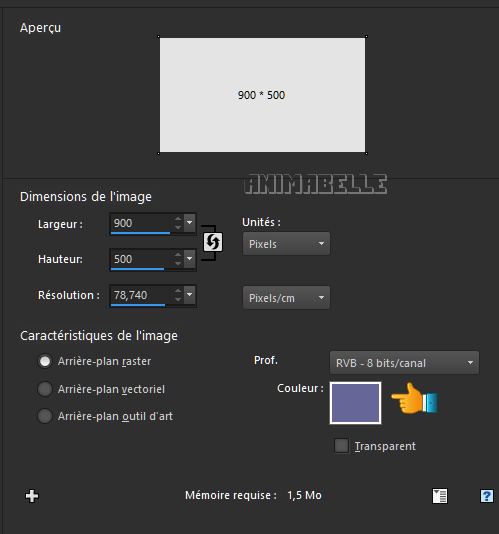Image resolution: width=499 pixels, height=534 pixels.
Task: Click the purple Couleur swatch
Action: (x=355, y=403)
